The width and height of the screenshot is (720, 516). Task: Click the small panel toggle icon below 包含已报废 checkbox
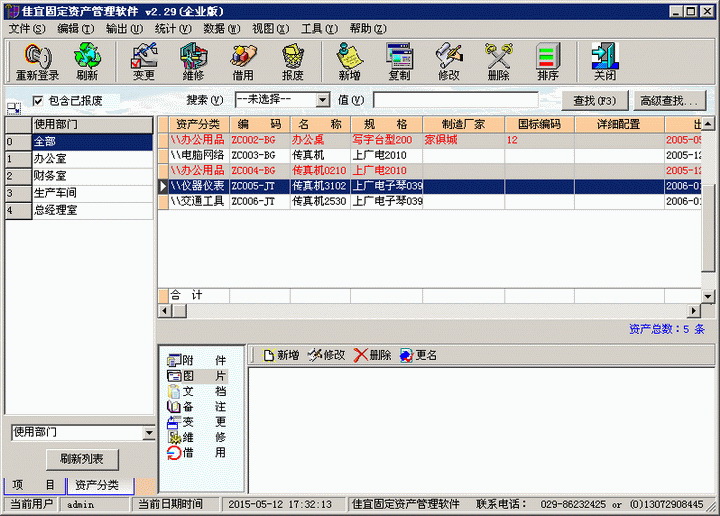pyautogui.click(x=13, y=109)
